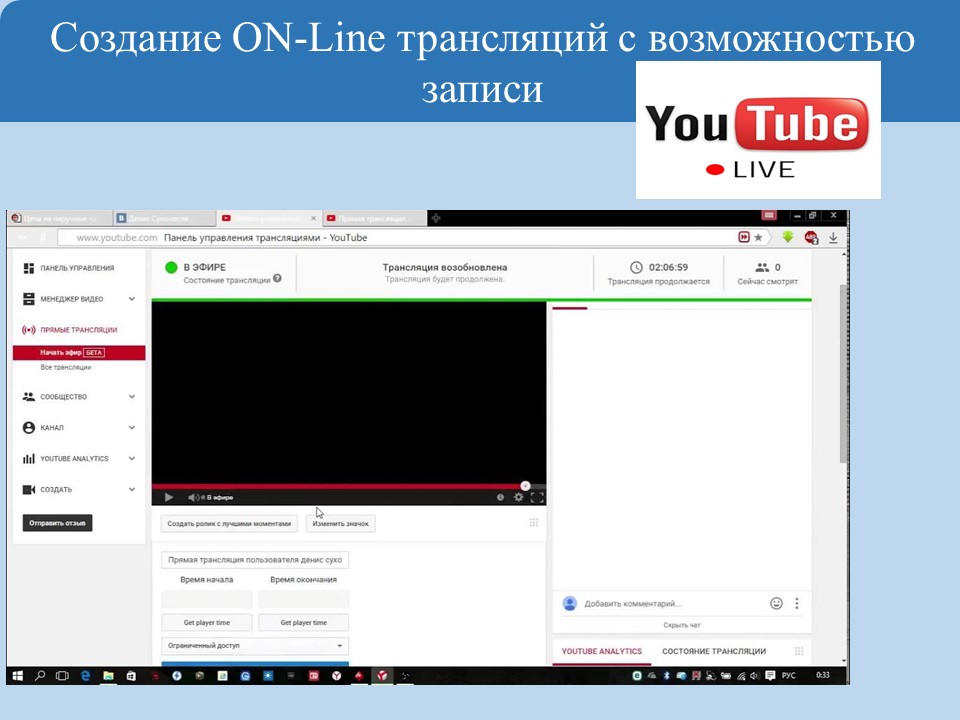Click the YouTube Analytics bar-chart icon
This screenshot has width=960, height=720.
pyautogui.click(x=28, y=459)
